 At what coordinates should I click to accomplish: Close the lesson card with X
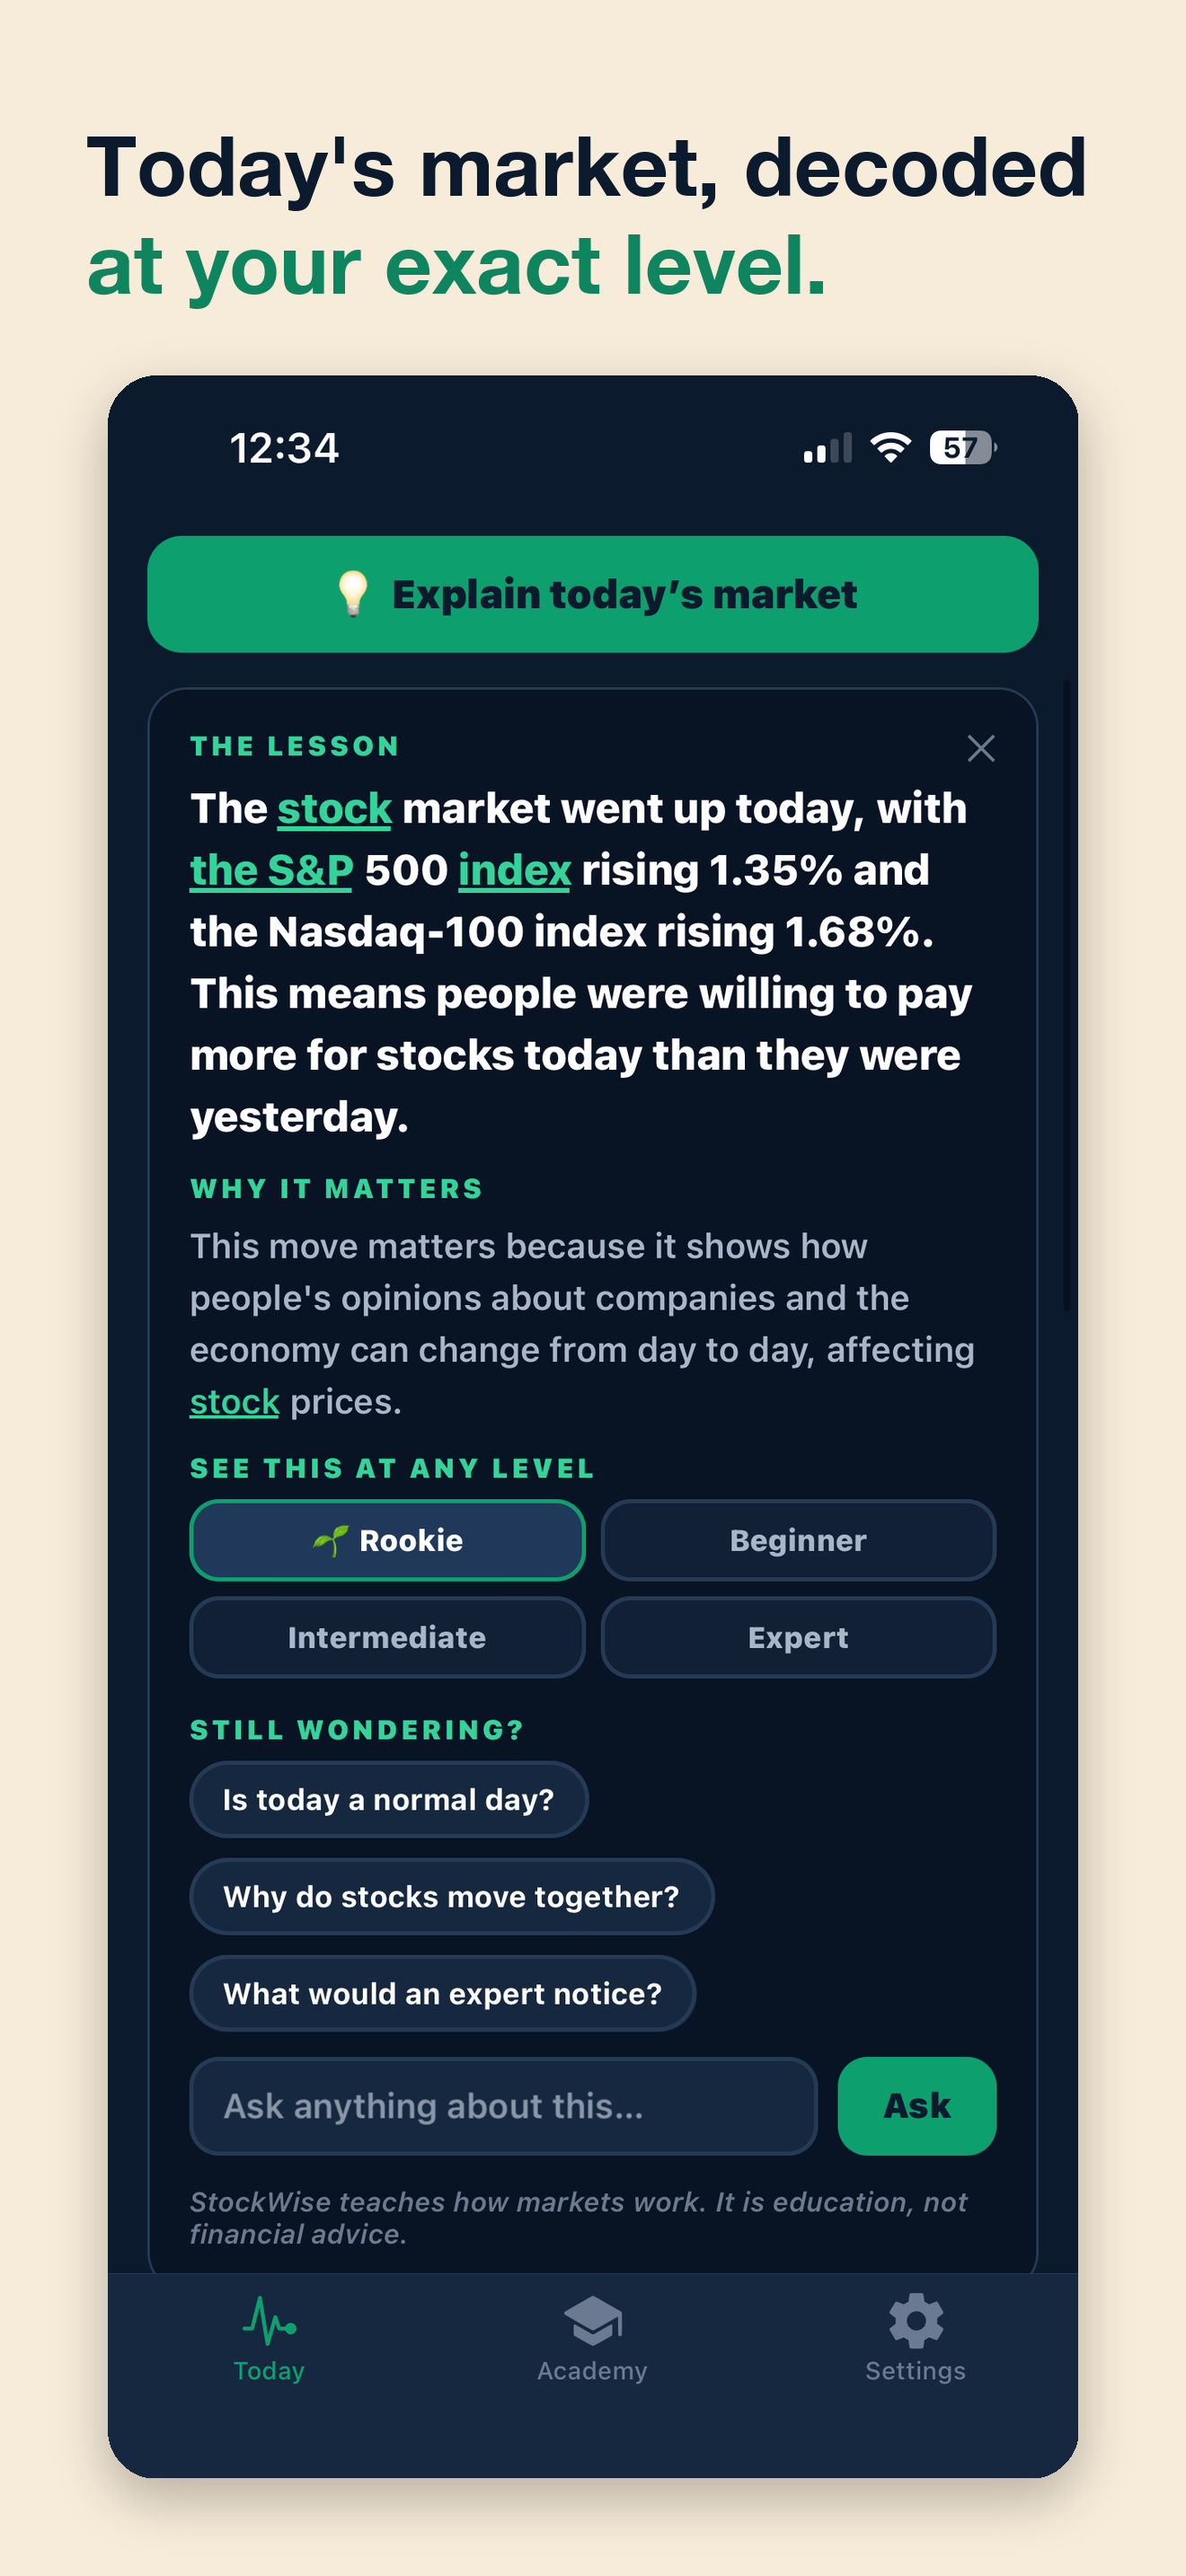pyautogui.click(x=981, y=748)
